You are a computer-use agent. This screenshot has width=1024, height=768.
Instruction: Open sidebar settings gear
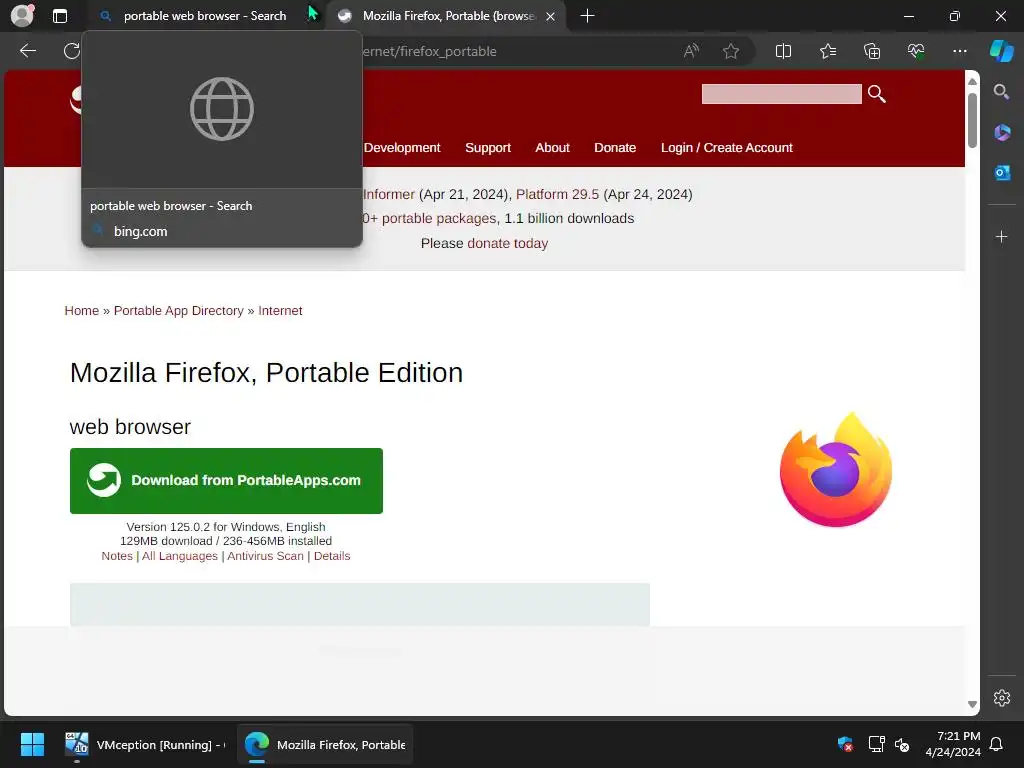pos(1001,697)
